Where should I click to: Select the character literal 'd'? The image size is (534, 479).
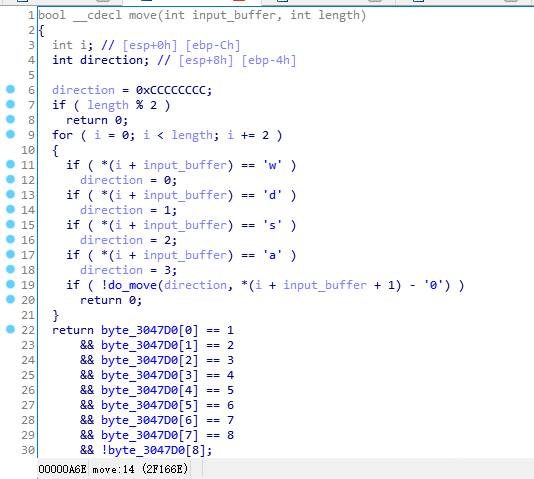[x=272, y=195]
